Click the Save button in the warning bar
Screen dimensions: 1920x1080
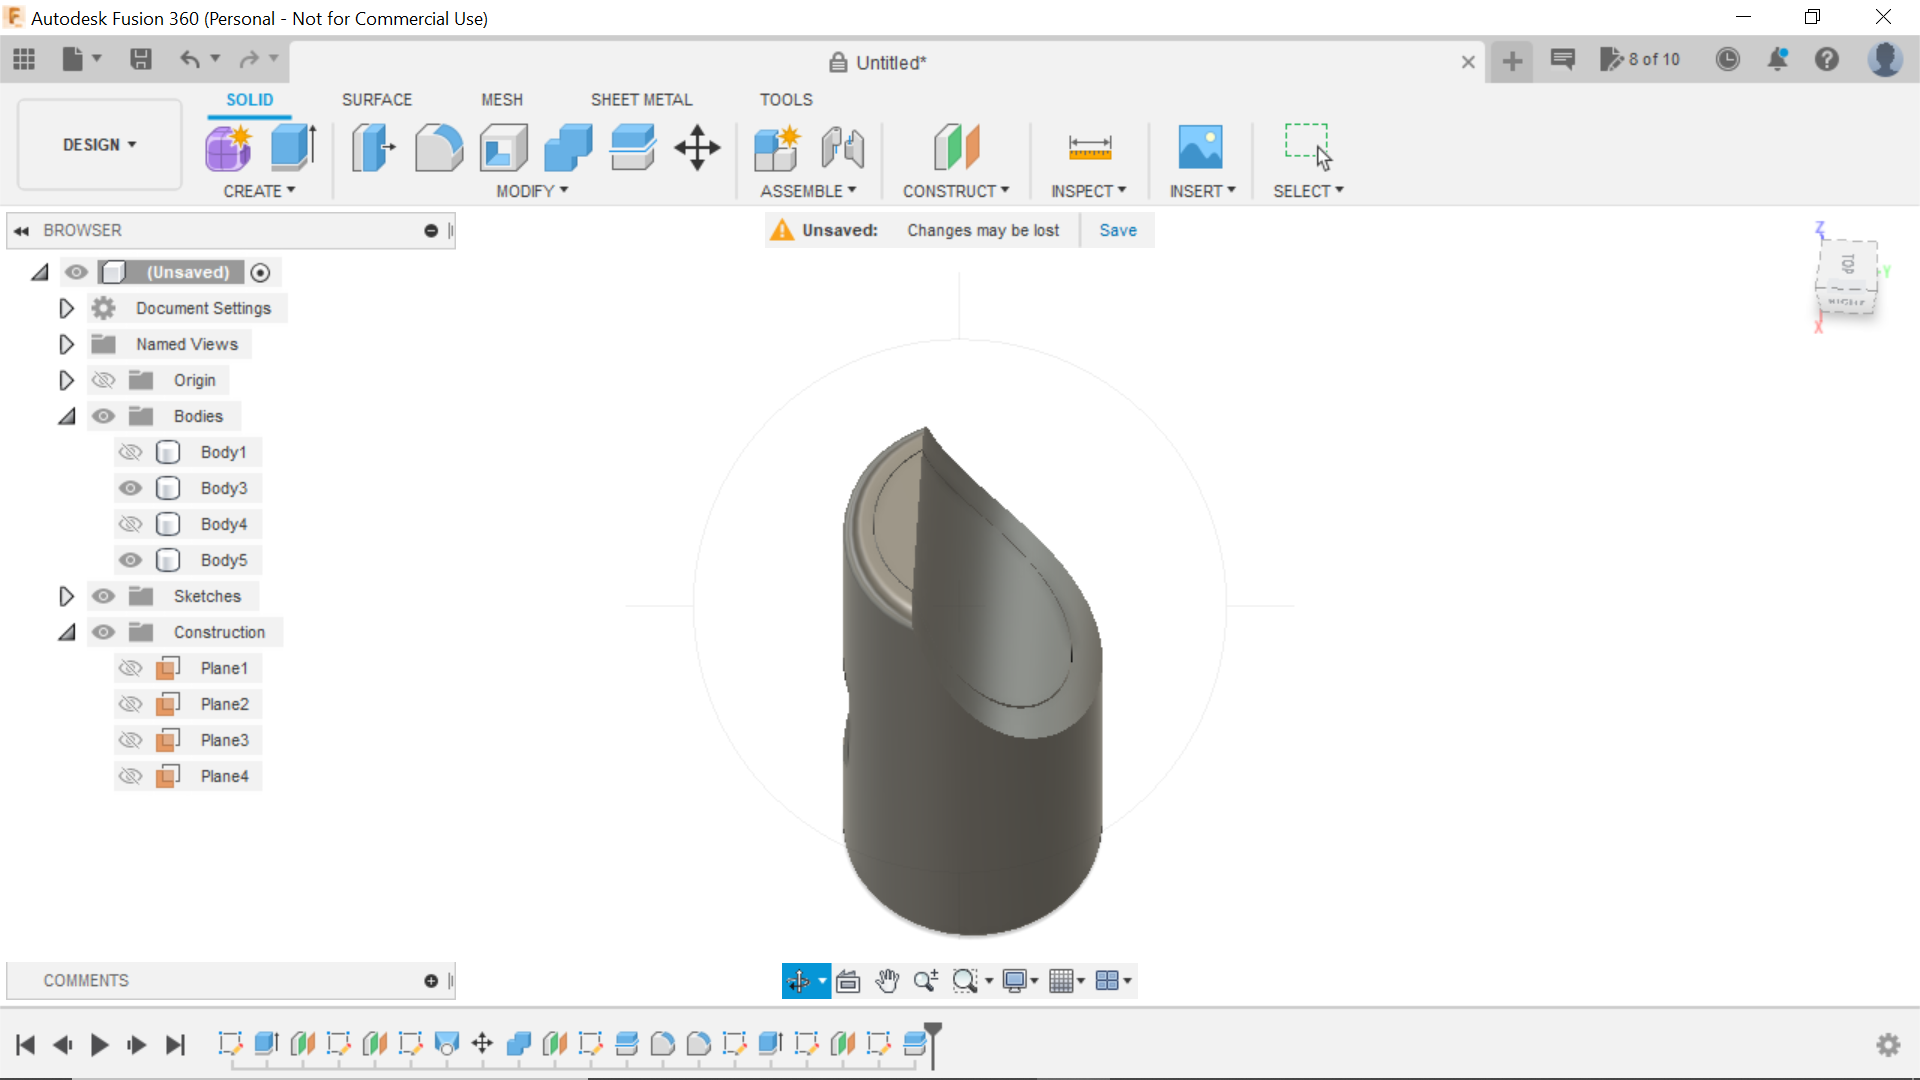(1117, 230)
